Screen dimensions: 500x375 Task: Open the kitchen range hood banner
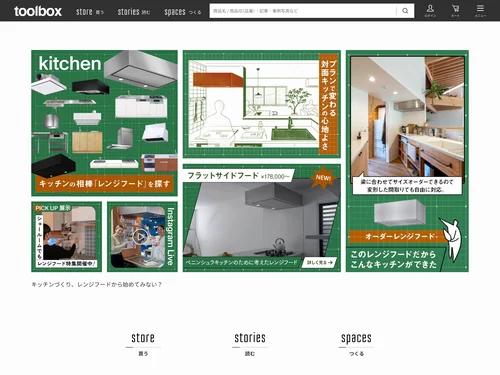tap(104, 123)
